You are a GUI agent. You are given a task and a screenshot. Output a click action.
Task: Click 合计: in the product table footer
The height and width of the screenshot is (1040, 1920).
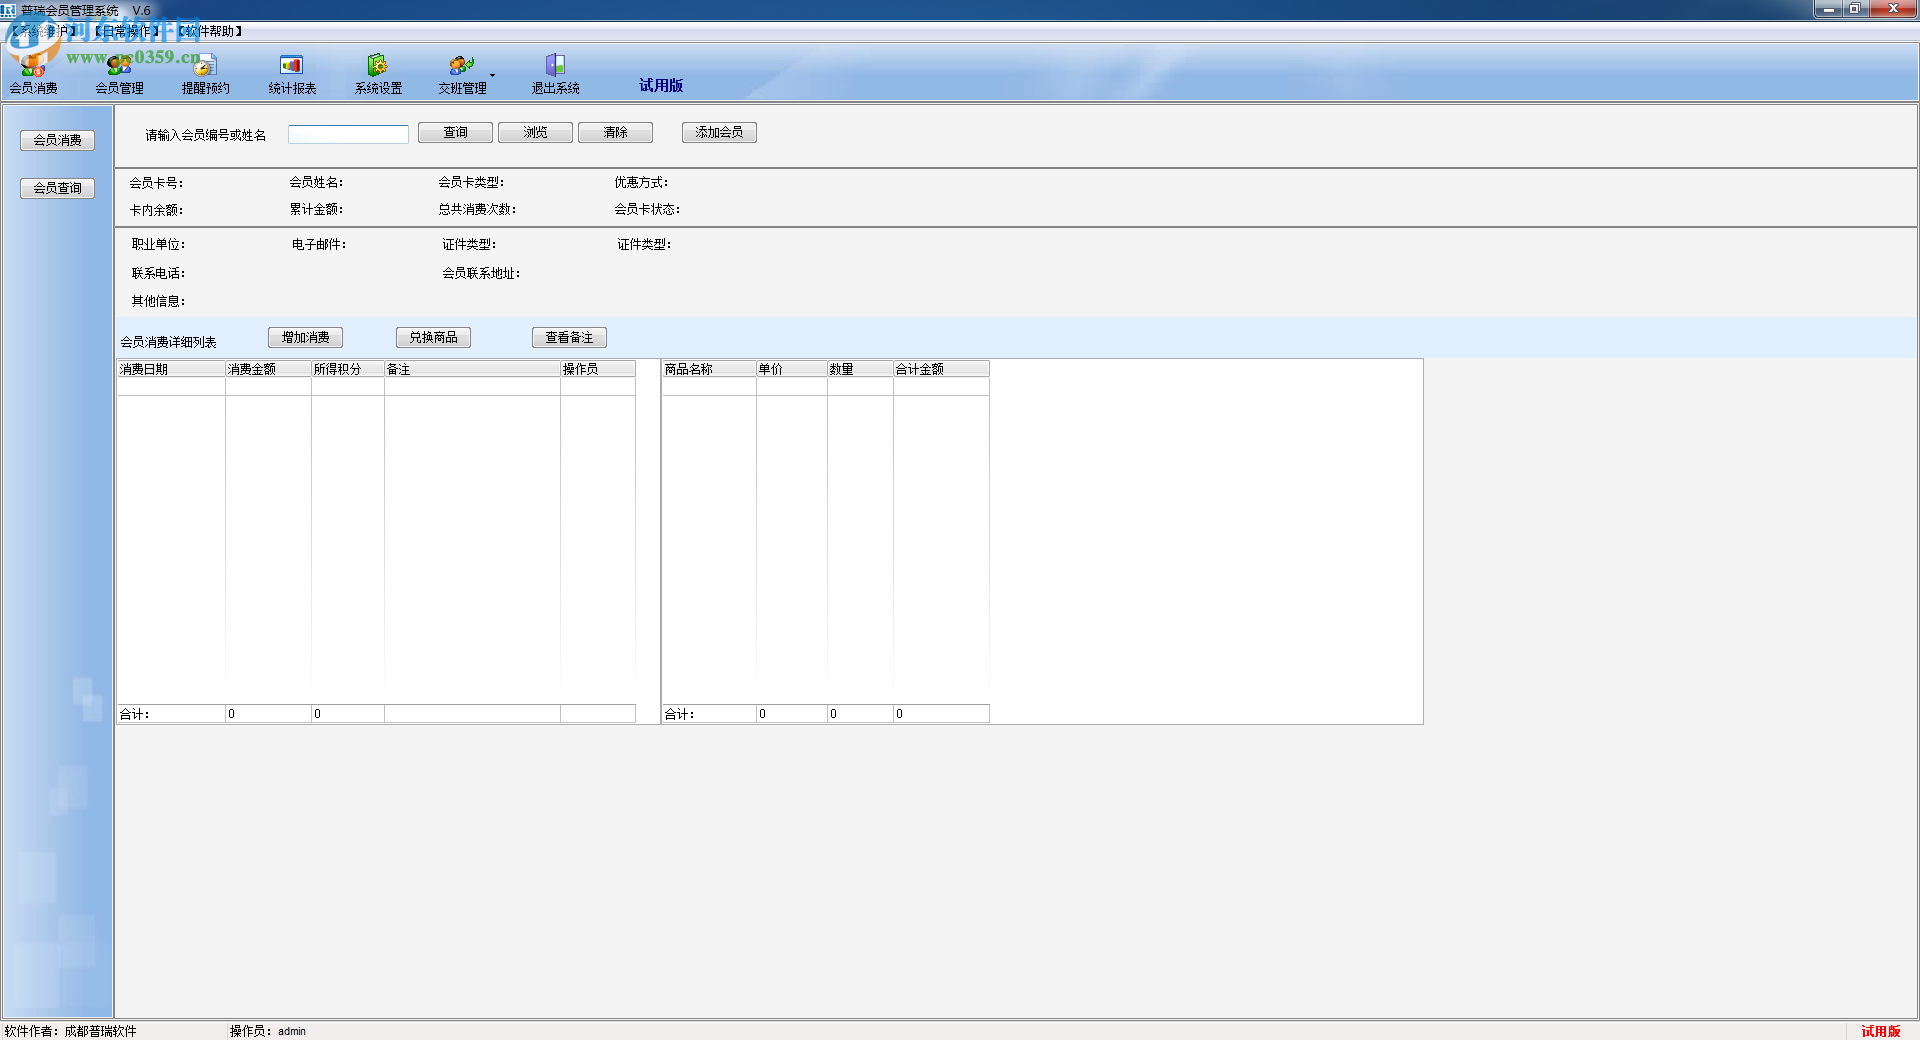pyautogui.click(x=679, y=714)
